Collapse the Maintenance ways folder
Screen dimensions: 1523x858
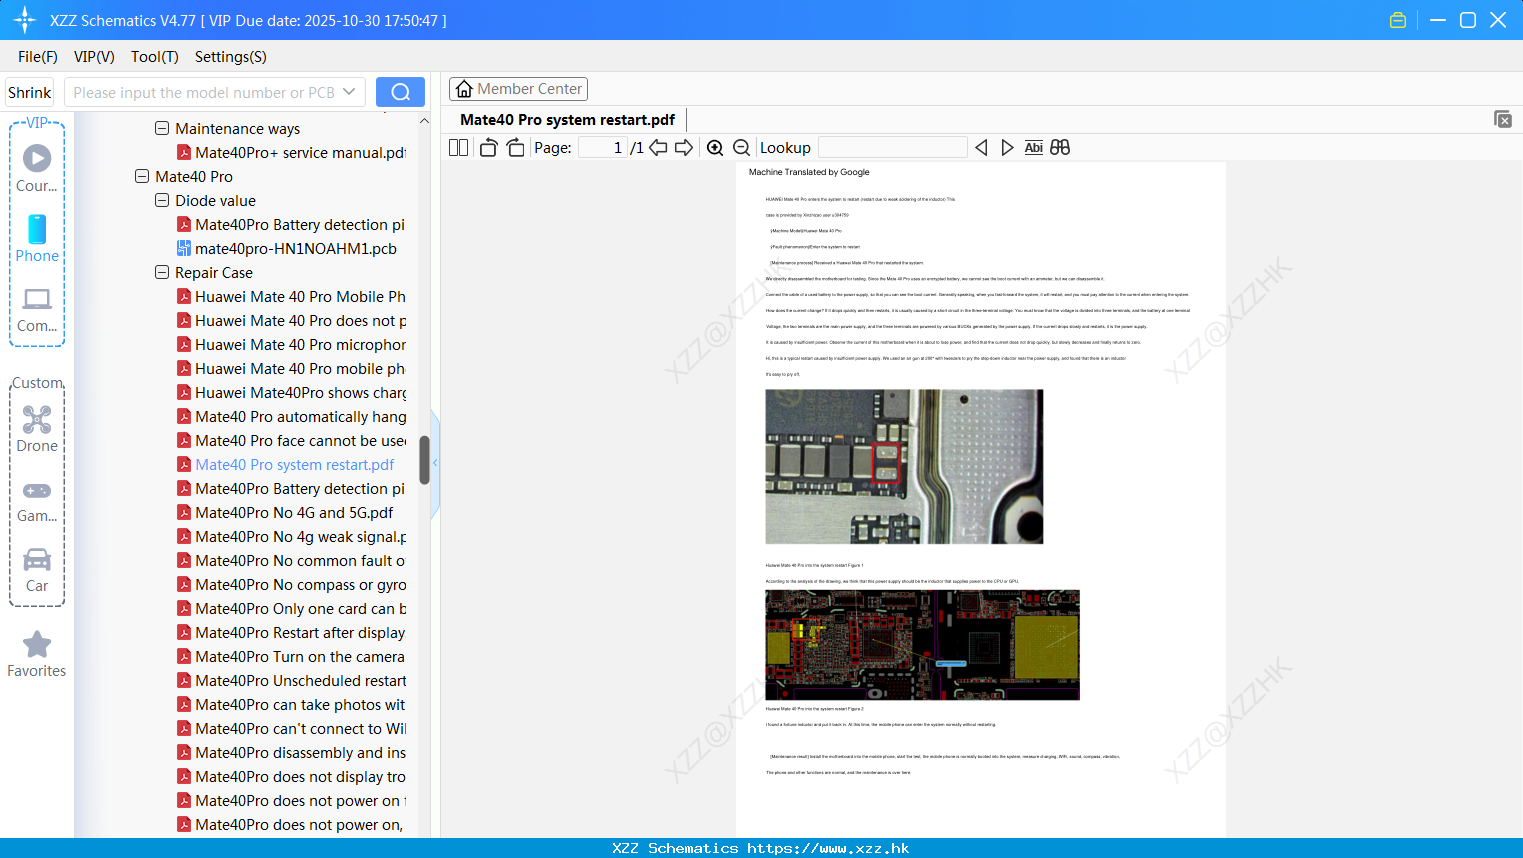coord(162,128)
